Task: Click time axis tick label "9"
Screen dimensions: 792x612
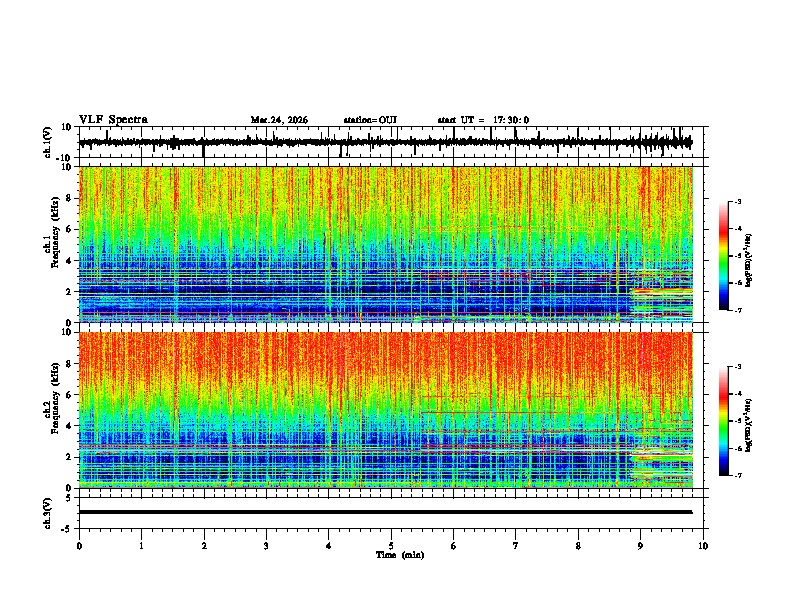Action: (640, 546)
